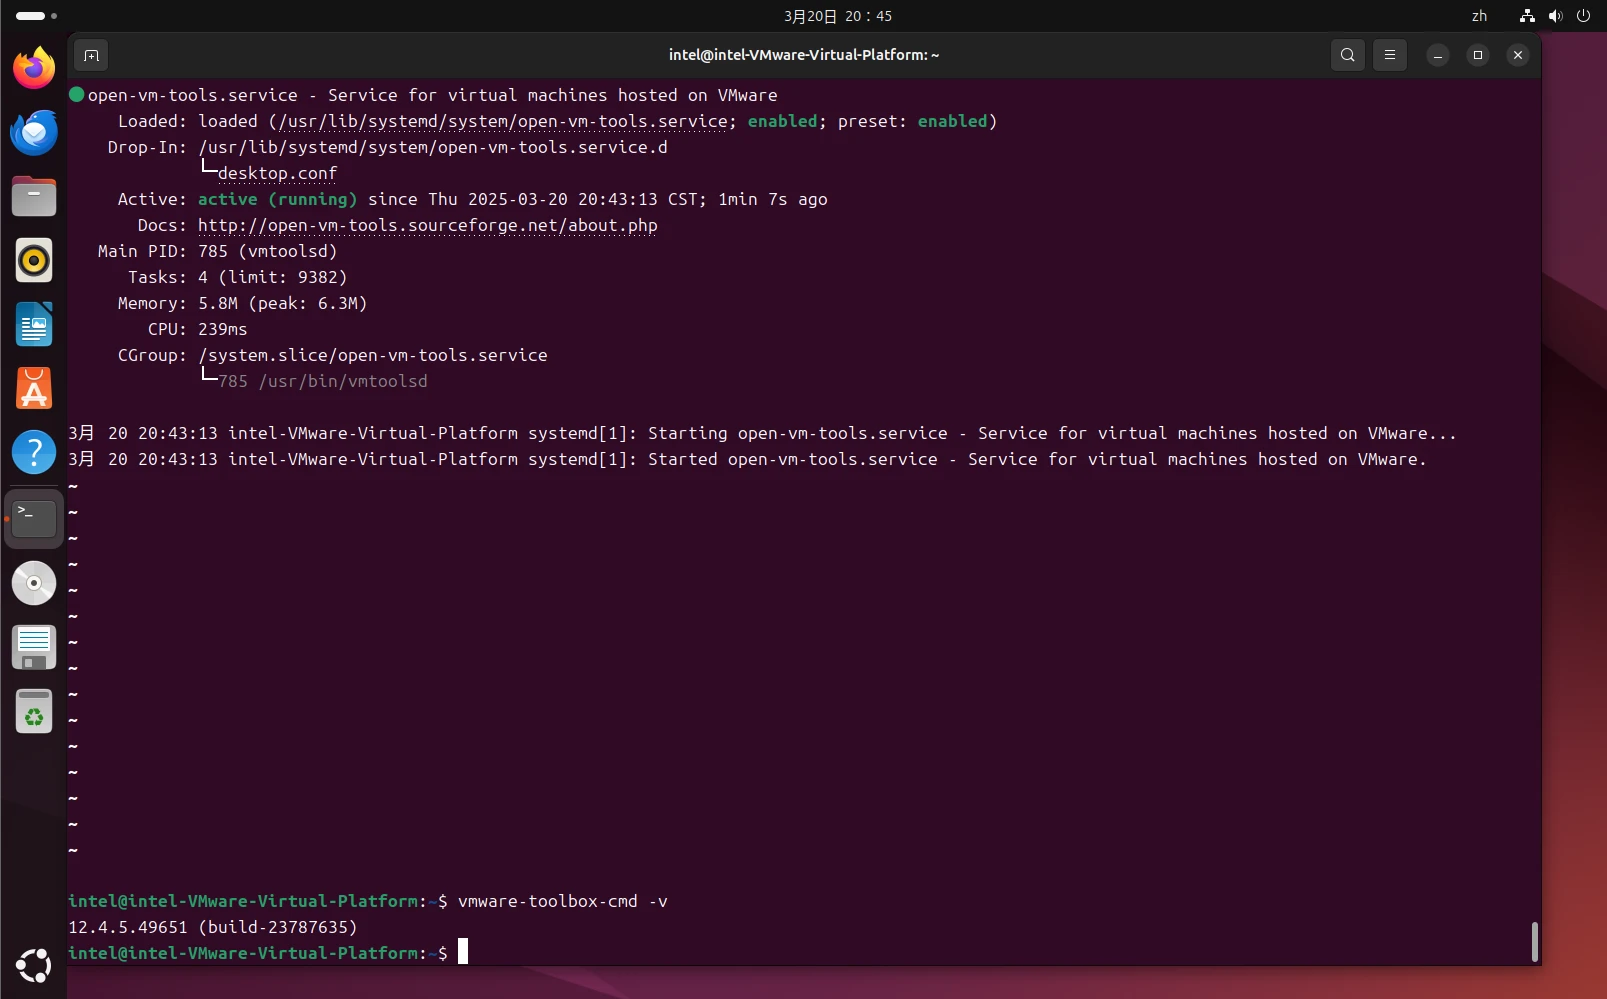Screen dimensions: 1607x999
Task: Launch LibreOffice Writer from dock
Action: coord(34,324)
